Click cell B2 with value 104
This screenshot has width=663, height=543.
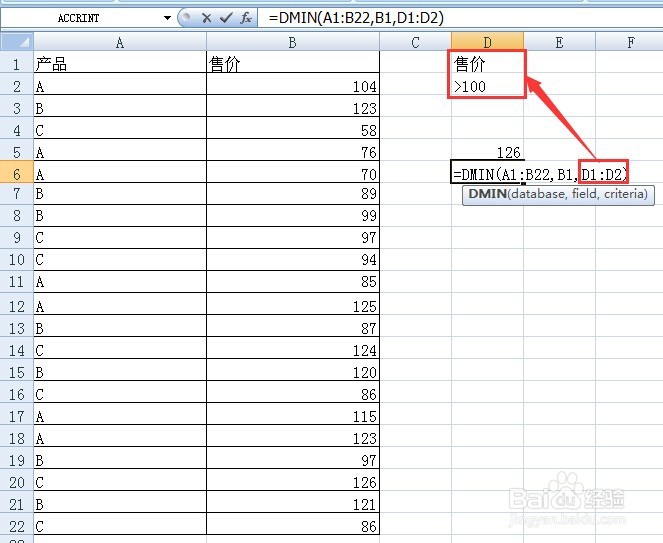(x=293, y=84)
